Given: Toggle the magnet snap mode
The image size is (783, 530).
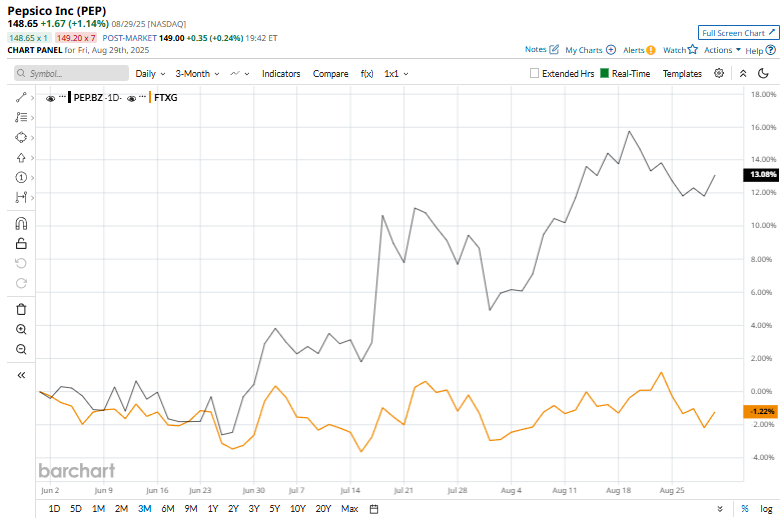Looking at the screenshot, I should click(21, 223).
